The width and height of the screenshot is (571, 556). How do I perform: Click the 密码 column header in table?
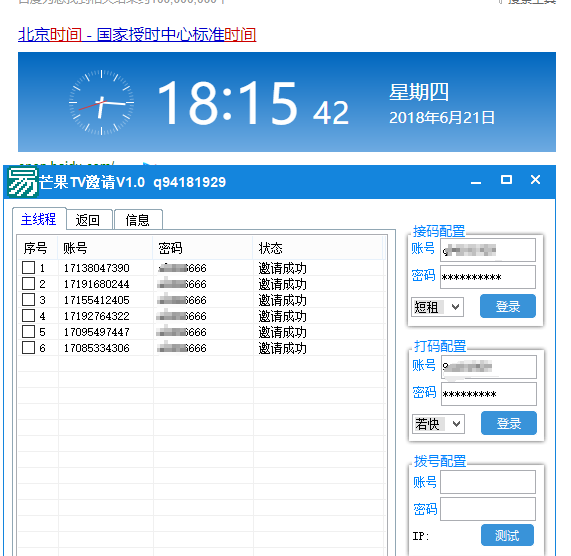click(203, 248)
